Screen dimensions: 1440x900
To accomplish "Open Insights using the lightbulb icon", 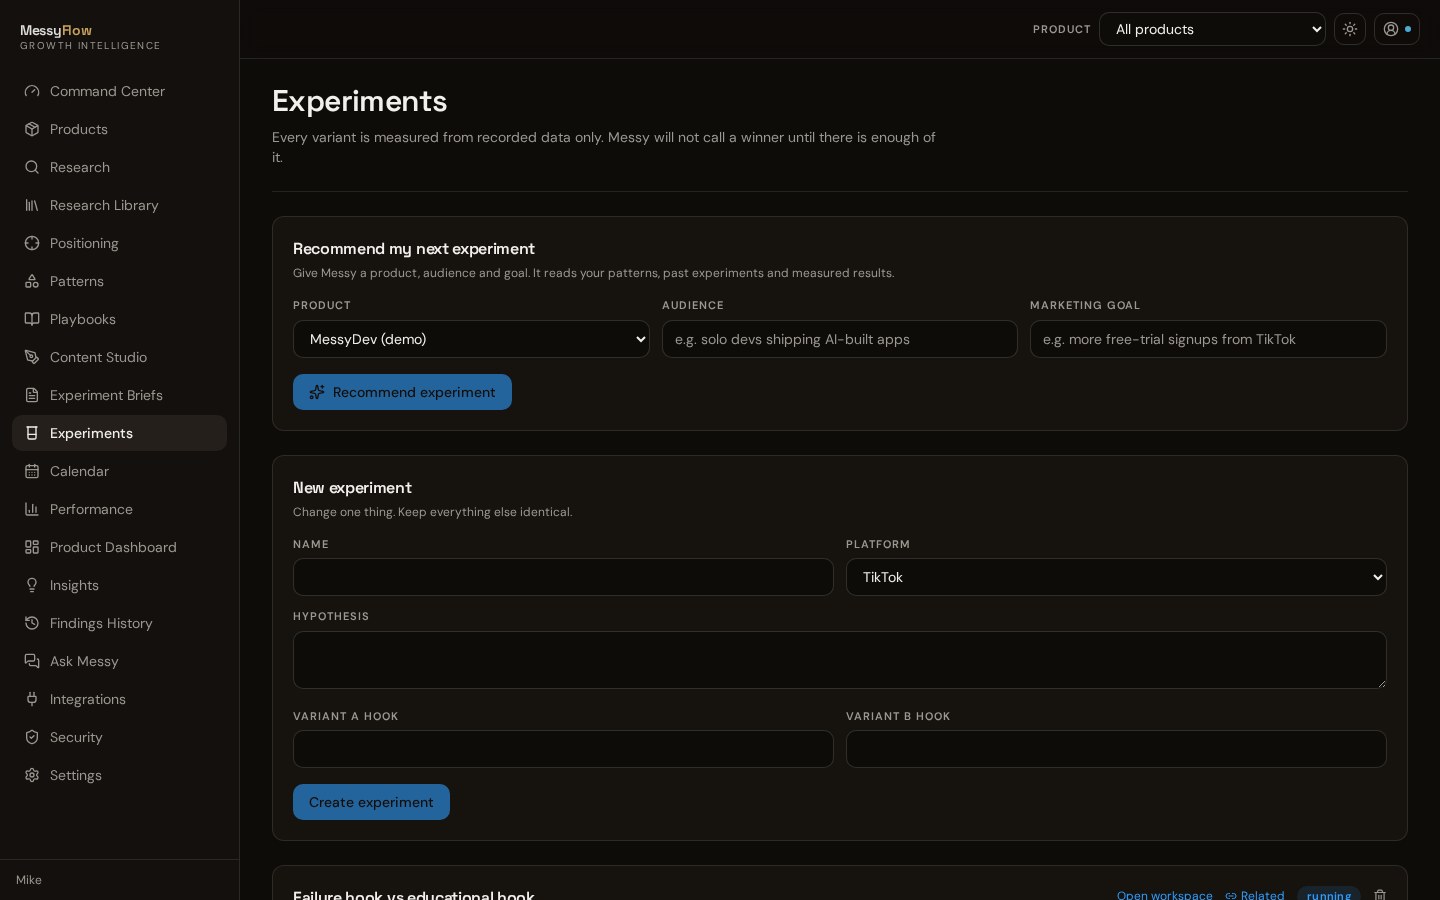I will [x=32, y=585].
